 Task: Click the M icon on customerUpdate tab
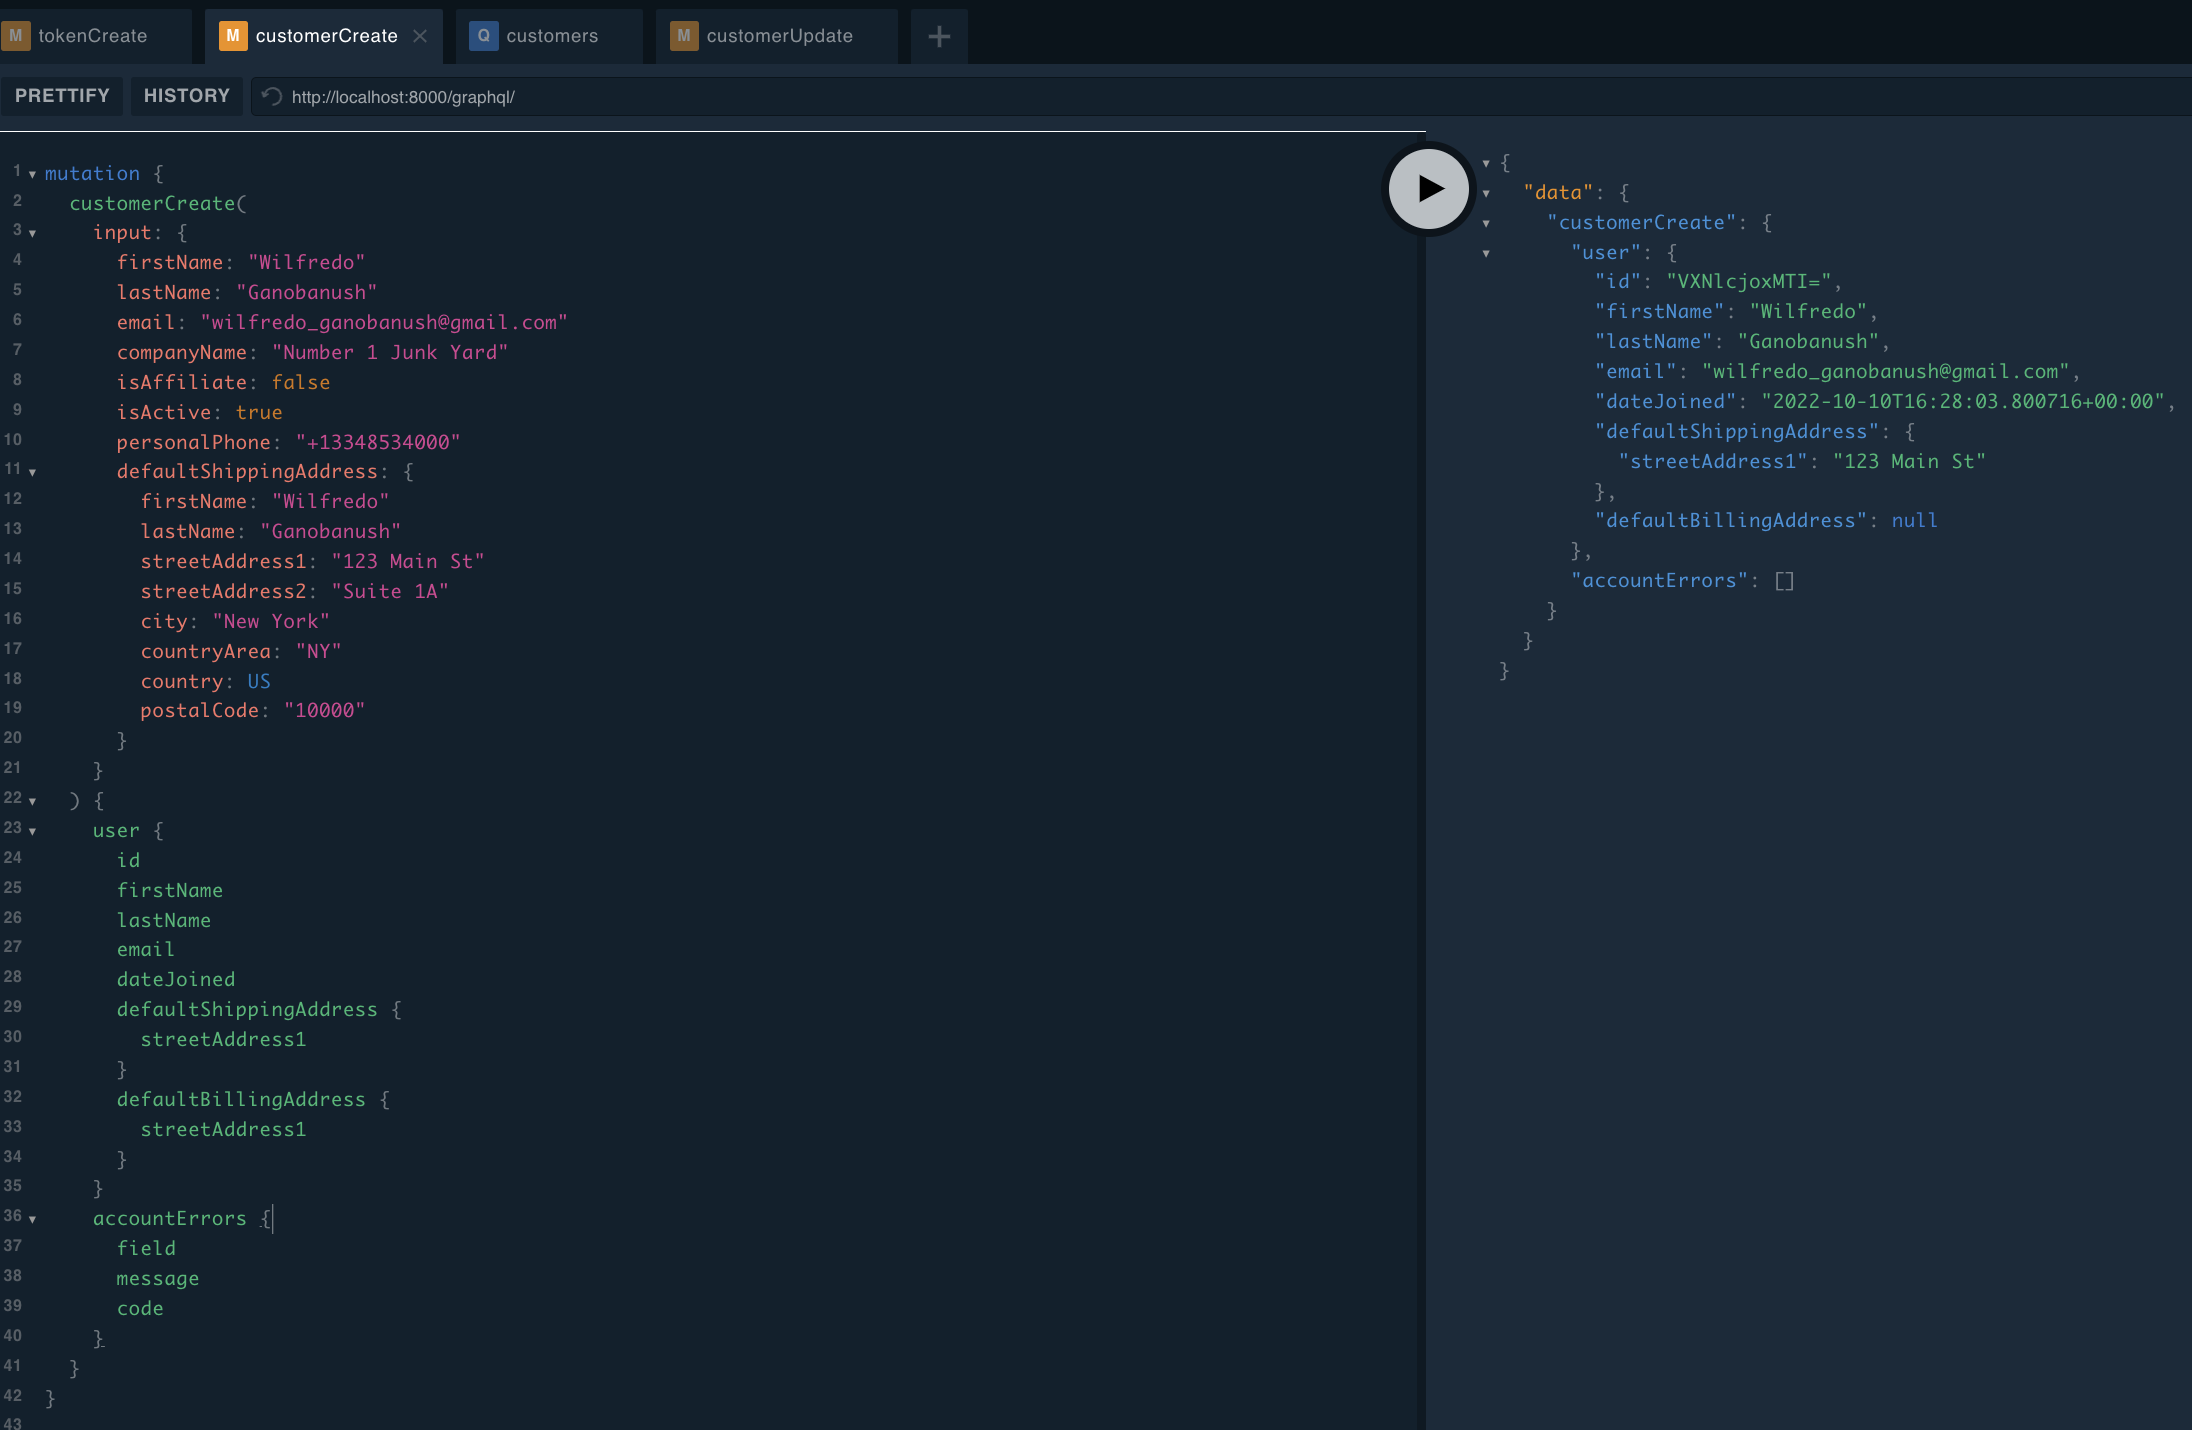pyautogui.click(x=684, y=36)
